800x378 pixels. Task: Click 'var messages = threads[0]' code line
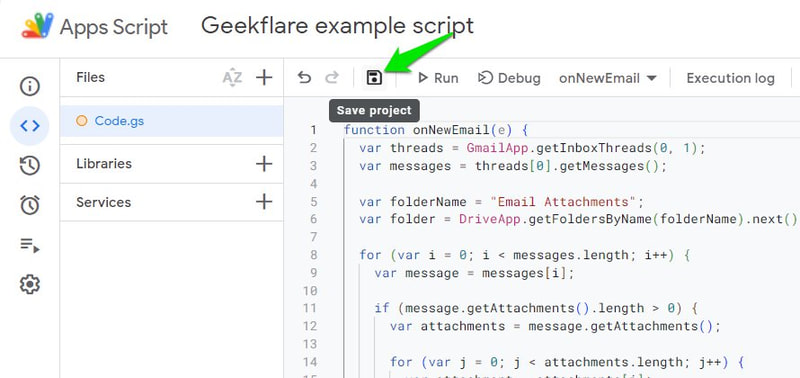513,166
